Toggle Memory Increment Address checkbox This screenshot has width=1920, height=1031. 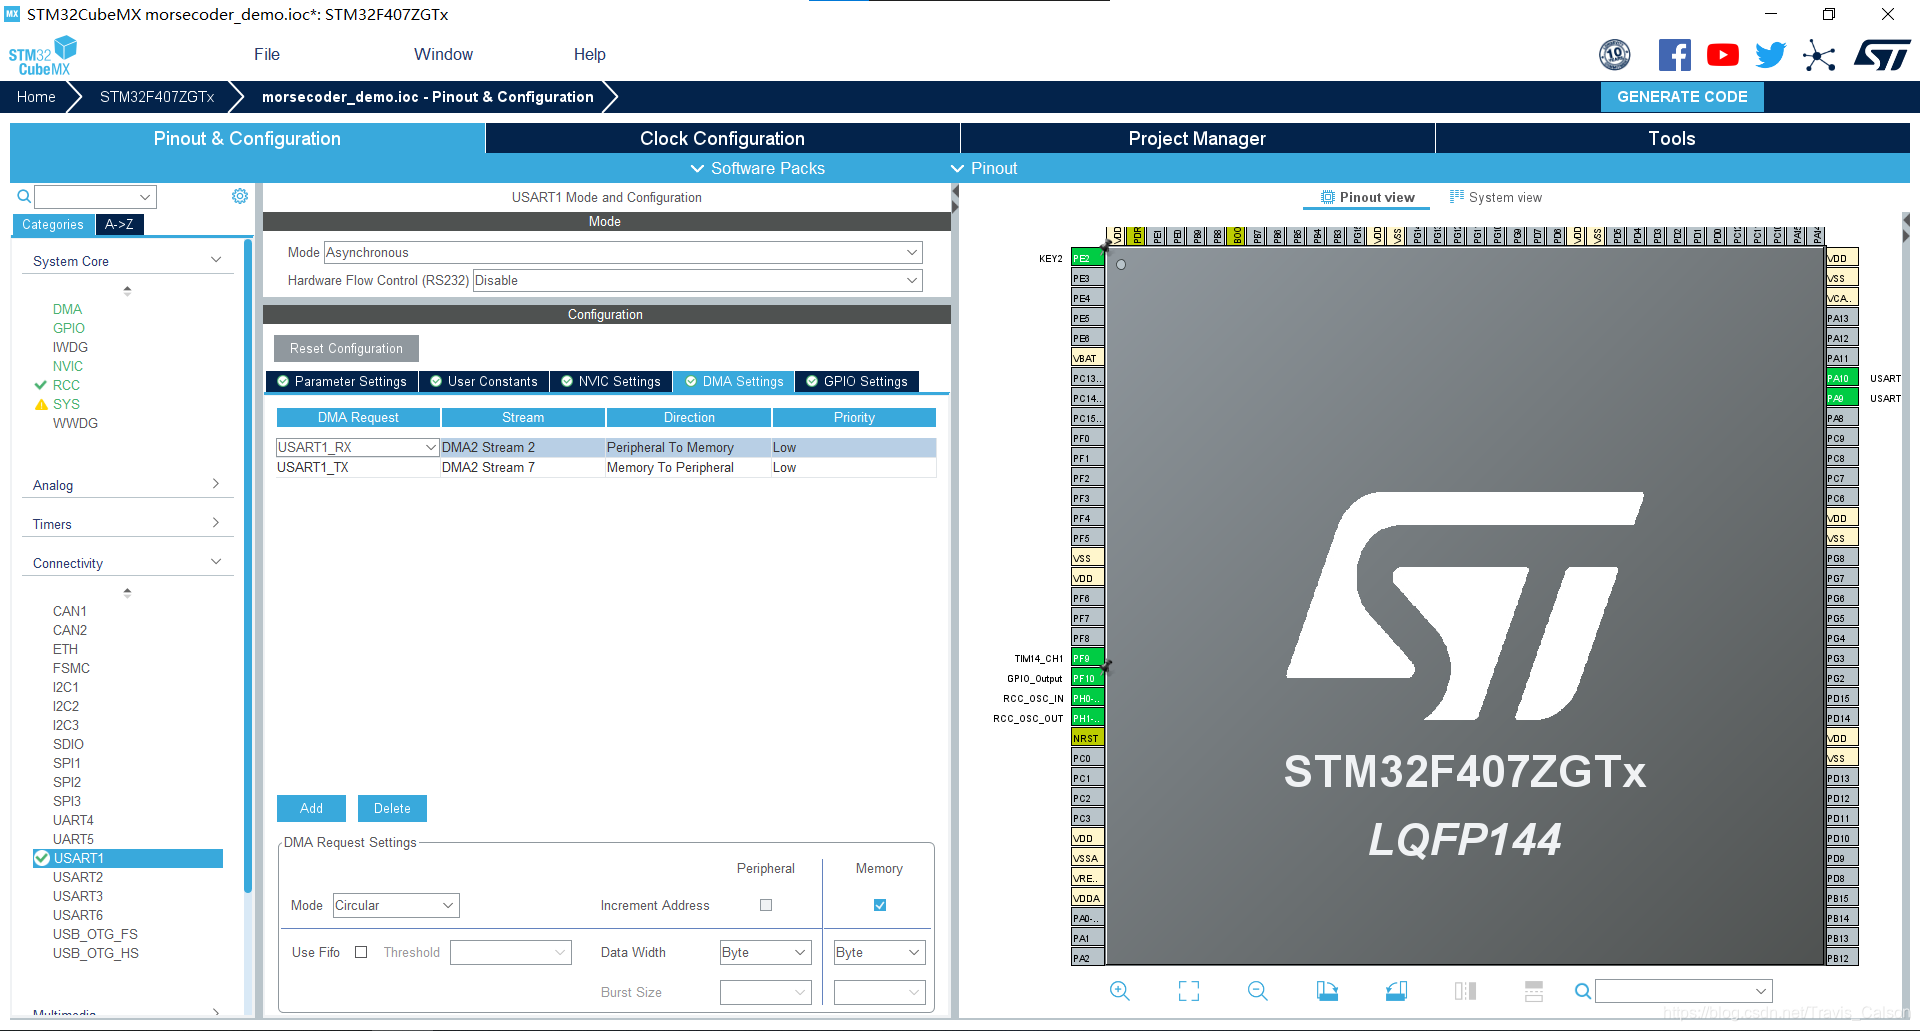880,905
